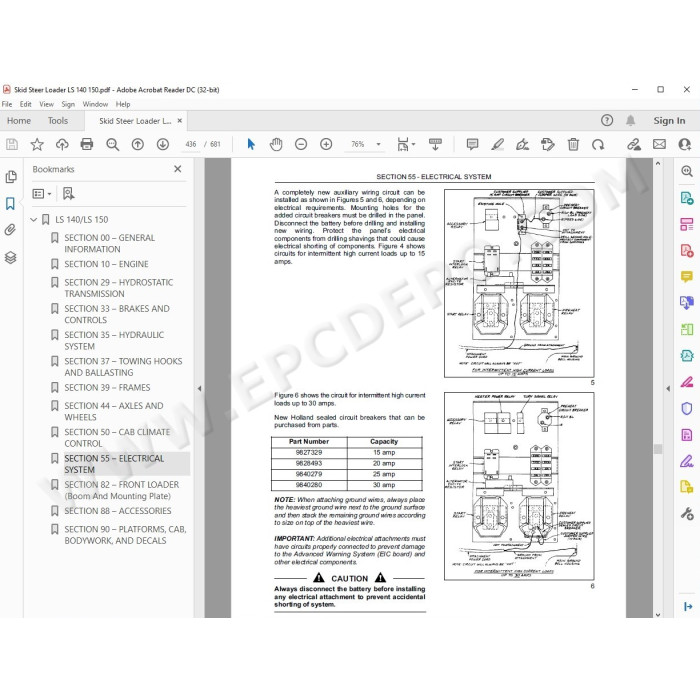
Task: Click the page number input field
Action: point(191,144)
